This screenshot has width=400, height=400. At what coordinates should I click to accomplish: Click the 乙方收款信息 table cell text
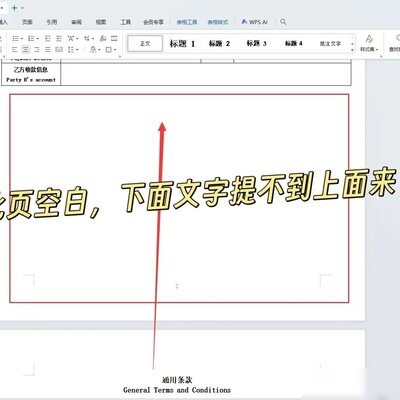31,70
